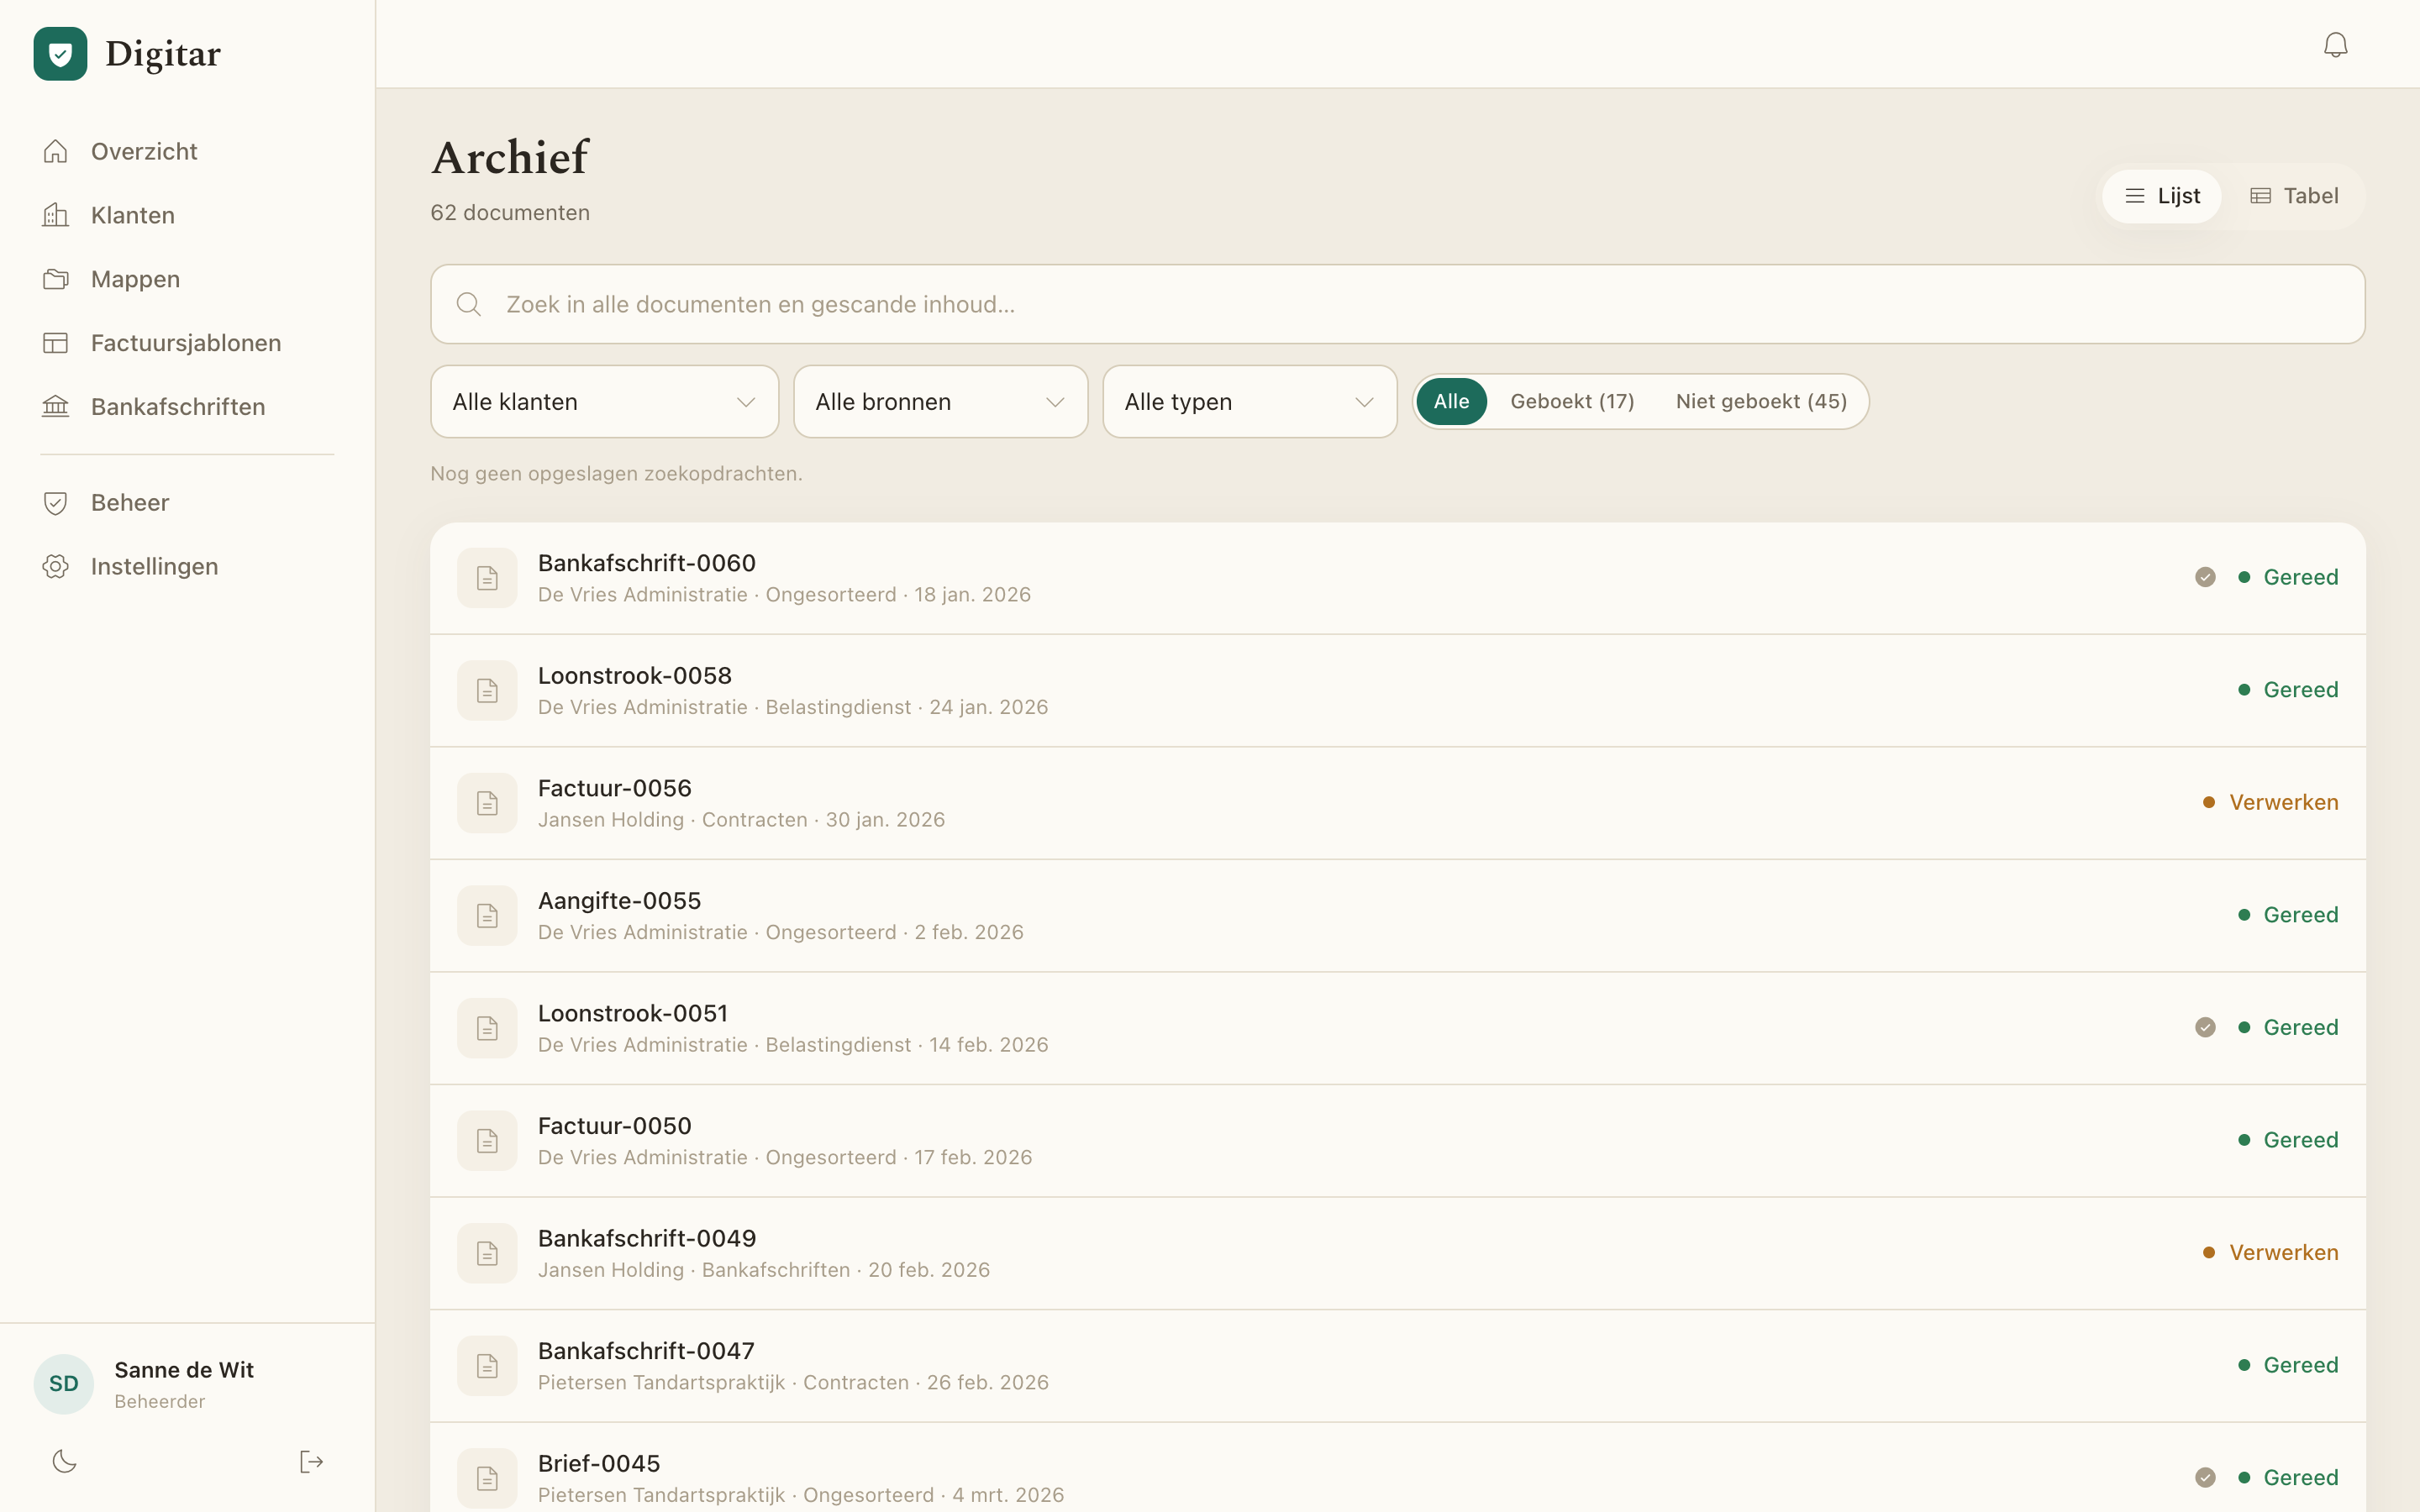The width and height of the screenshot is (2420, 1512).
Task: Focus the document search field
Action: pos(1397,304)
